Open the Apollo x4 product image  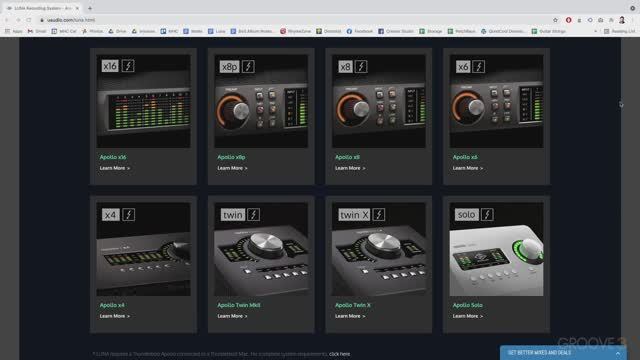tap(143, 249)
